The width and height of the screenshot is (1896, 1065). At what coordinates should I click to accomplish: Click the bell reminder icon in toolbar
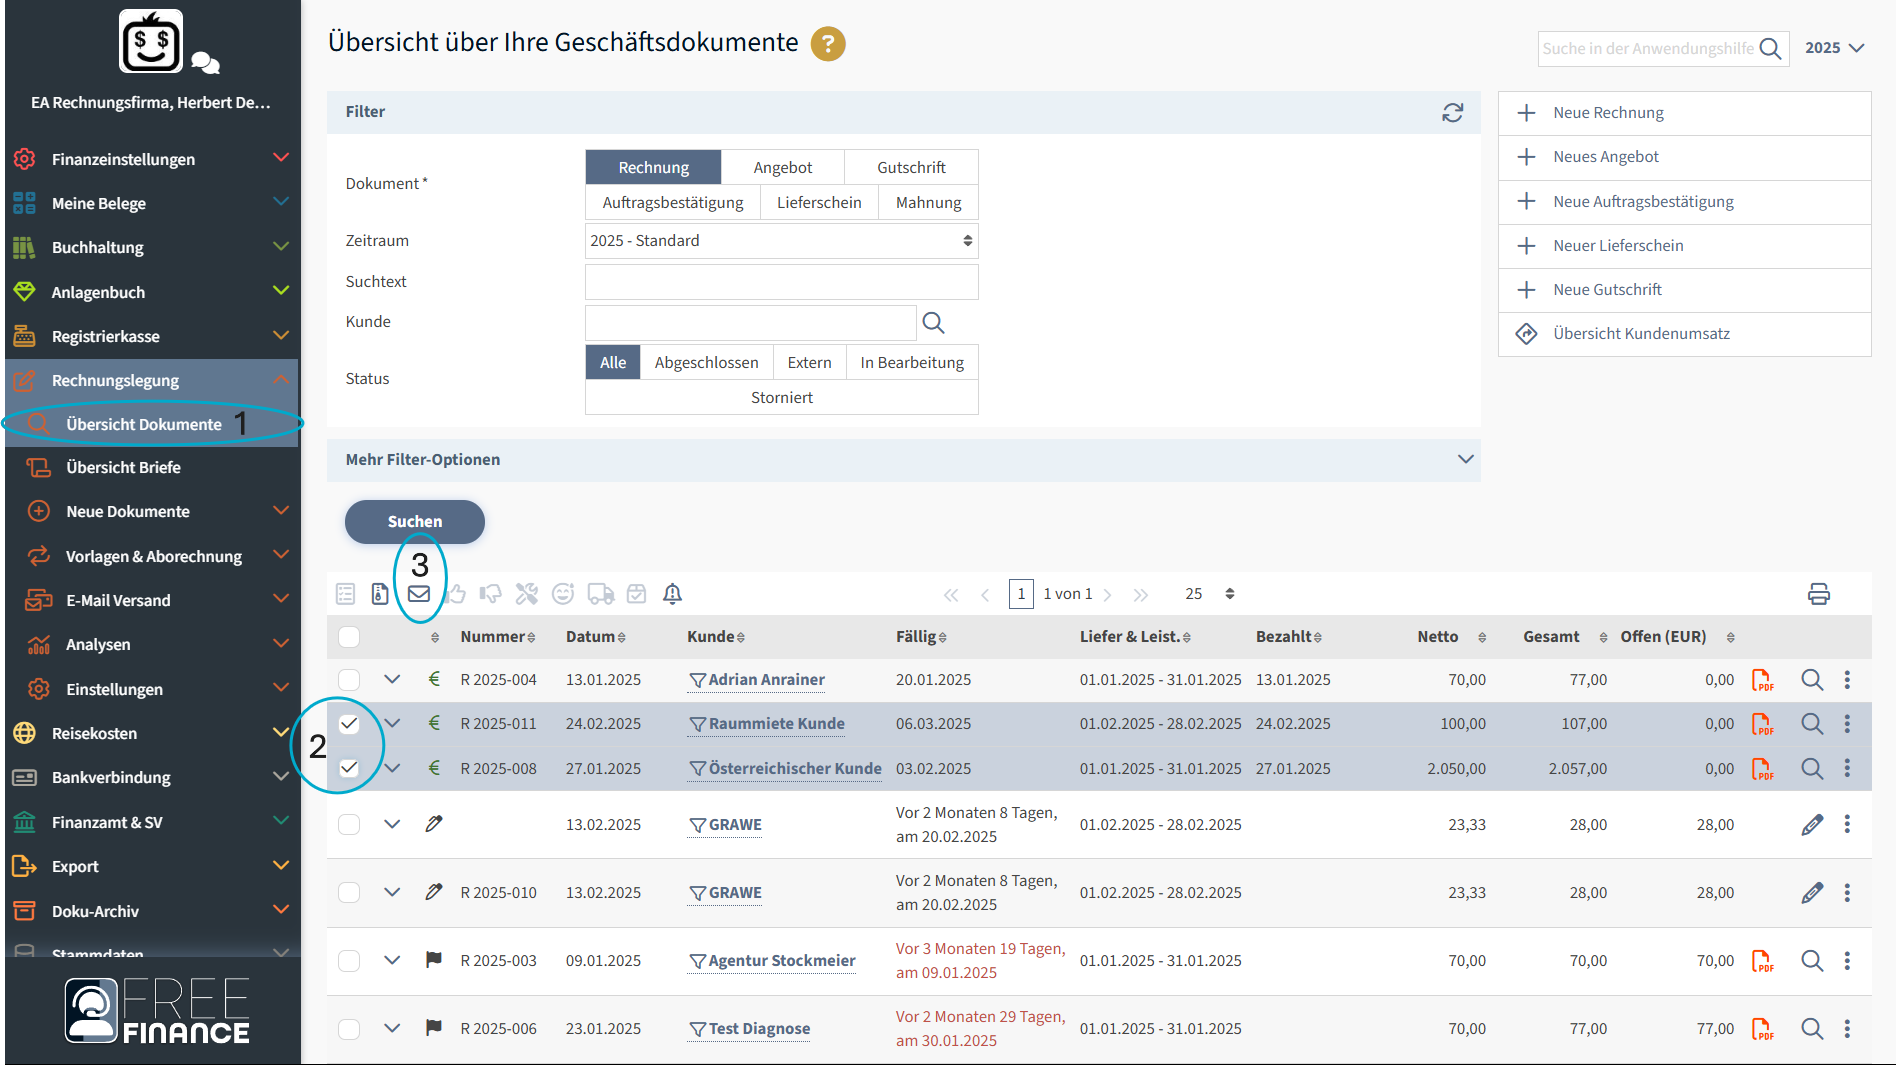[672, 594]
